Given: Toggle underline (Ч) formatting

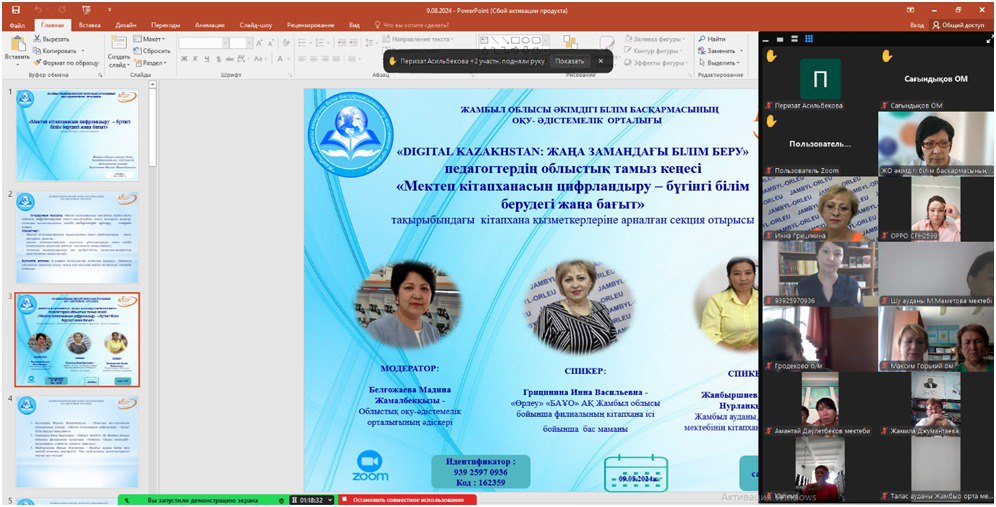Looking at the screenshot, I should pos(206,59).
